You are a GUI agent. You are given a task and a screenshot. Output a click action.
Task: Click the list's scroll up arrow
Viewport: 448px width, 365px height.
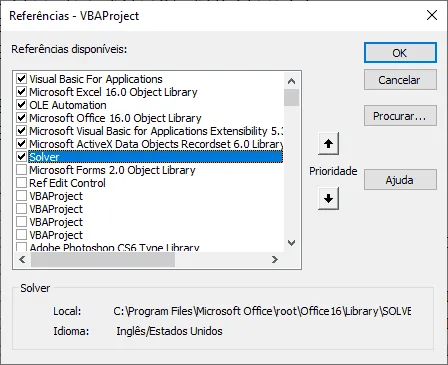(291, 81)
